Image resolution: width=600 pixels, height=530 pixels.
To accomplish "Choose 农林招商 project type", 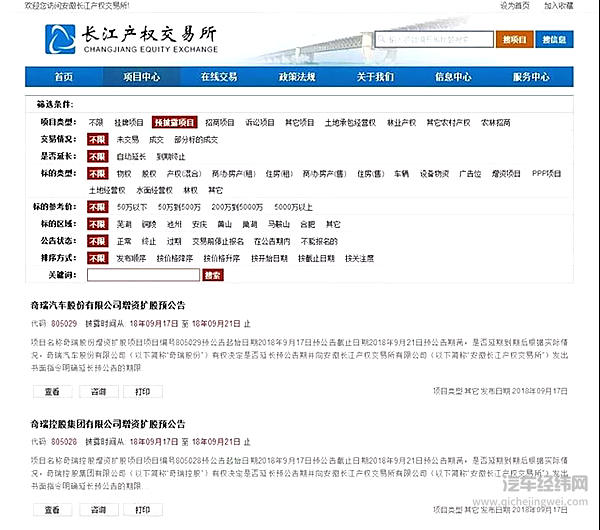I will point(496,122).
